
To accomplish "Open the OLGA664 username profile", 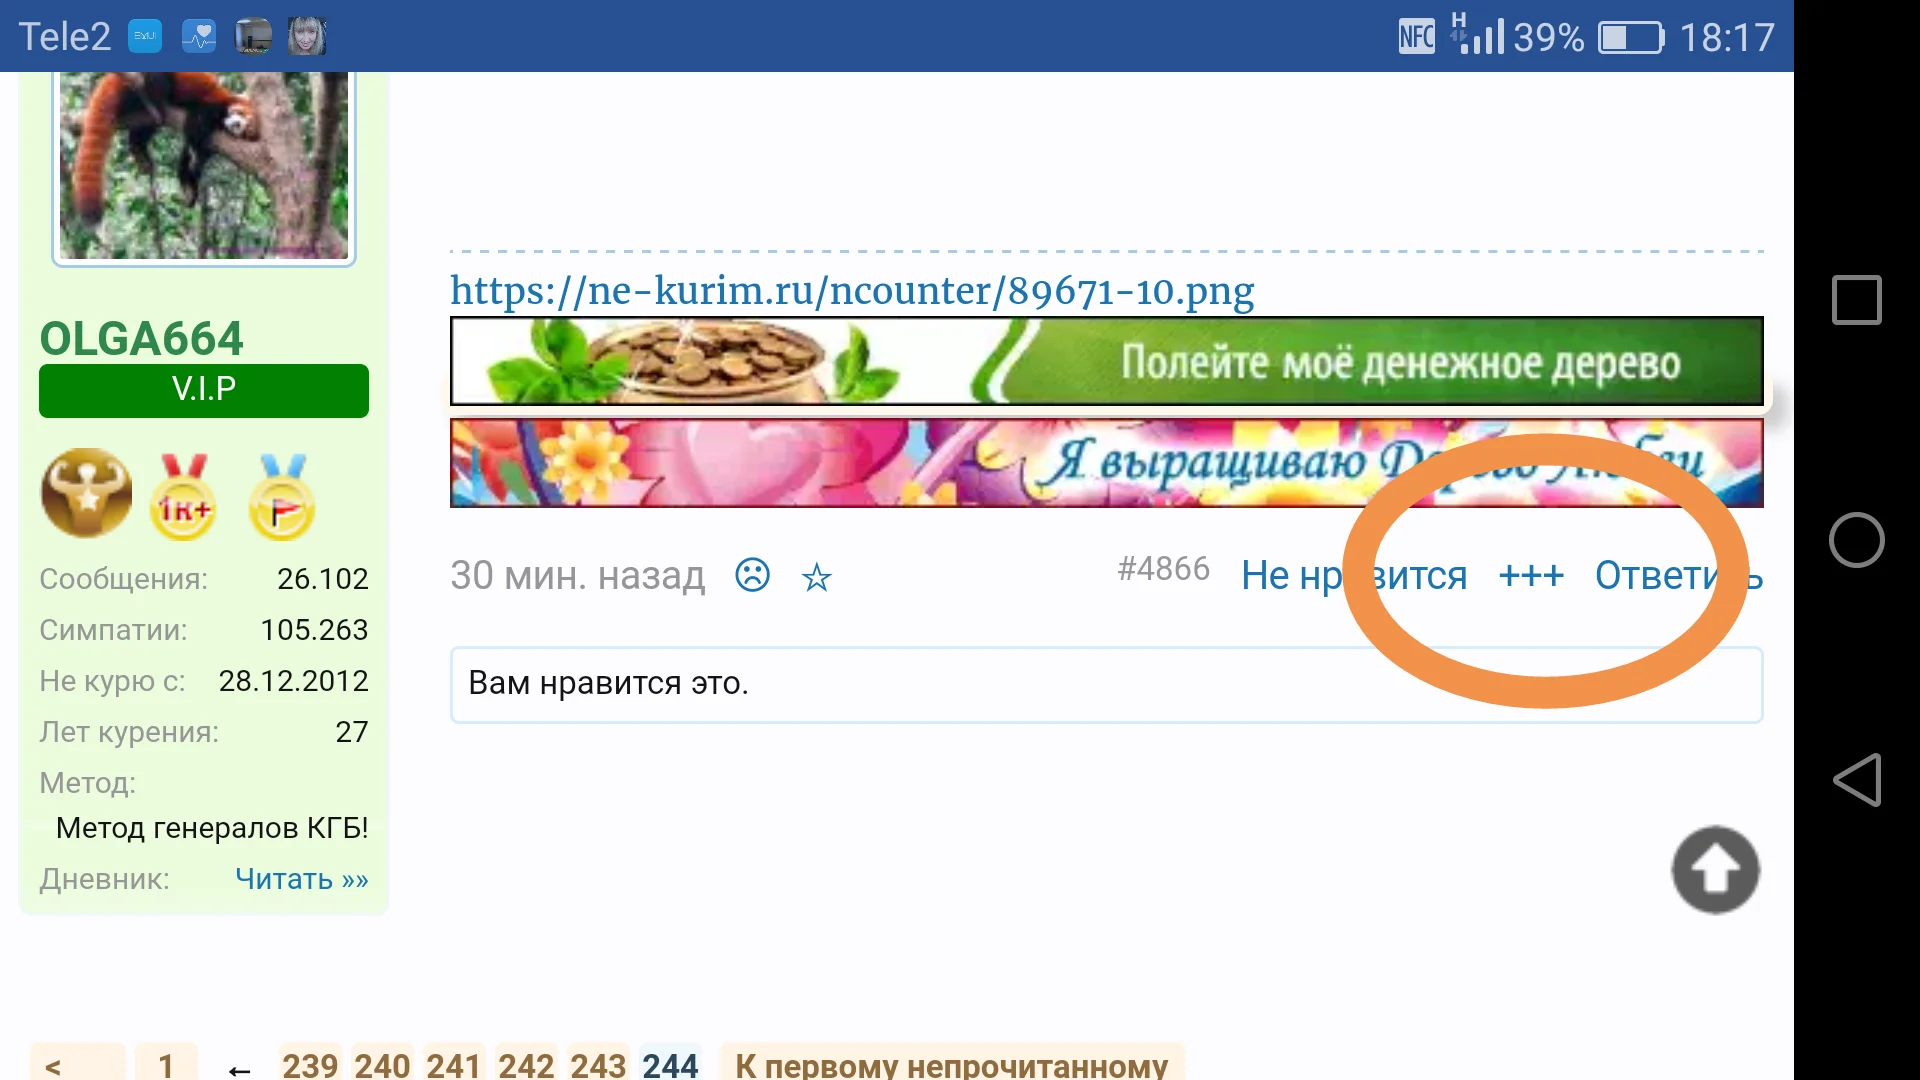I will 141,339.
